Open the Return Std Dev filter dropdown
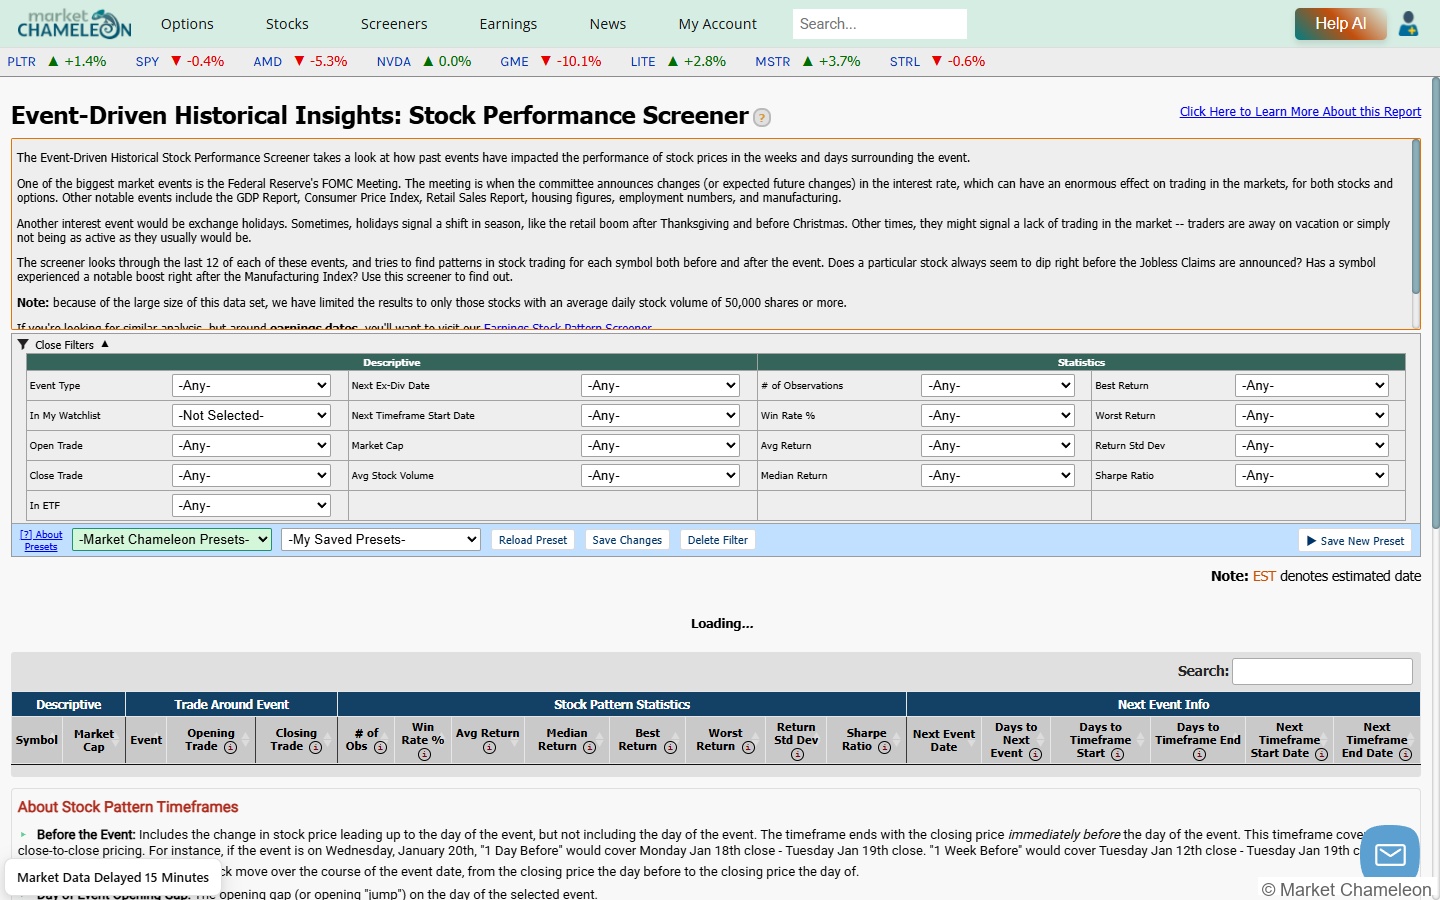The image size is (1440, 900). [1312, 445]
